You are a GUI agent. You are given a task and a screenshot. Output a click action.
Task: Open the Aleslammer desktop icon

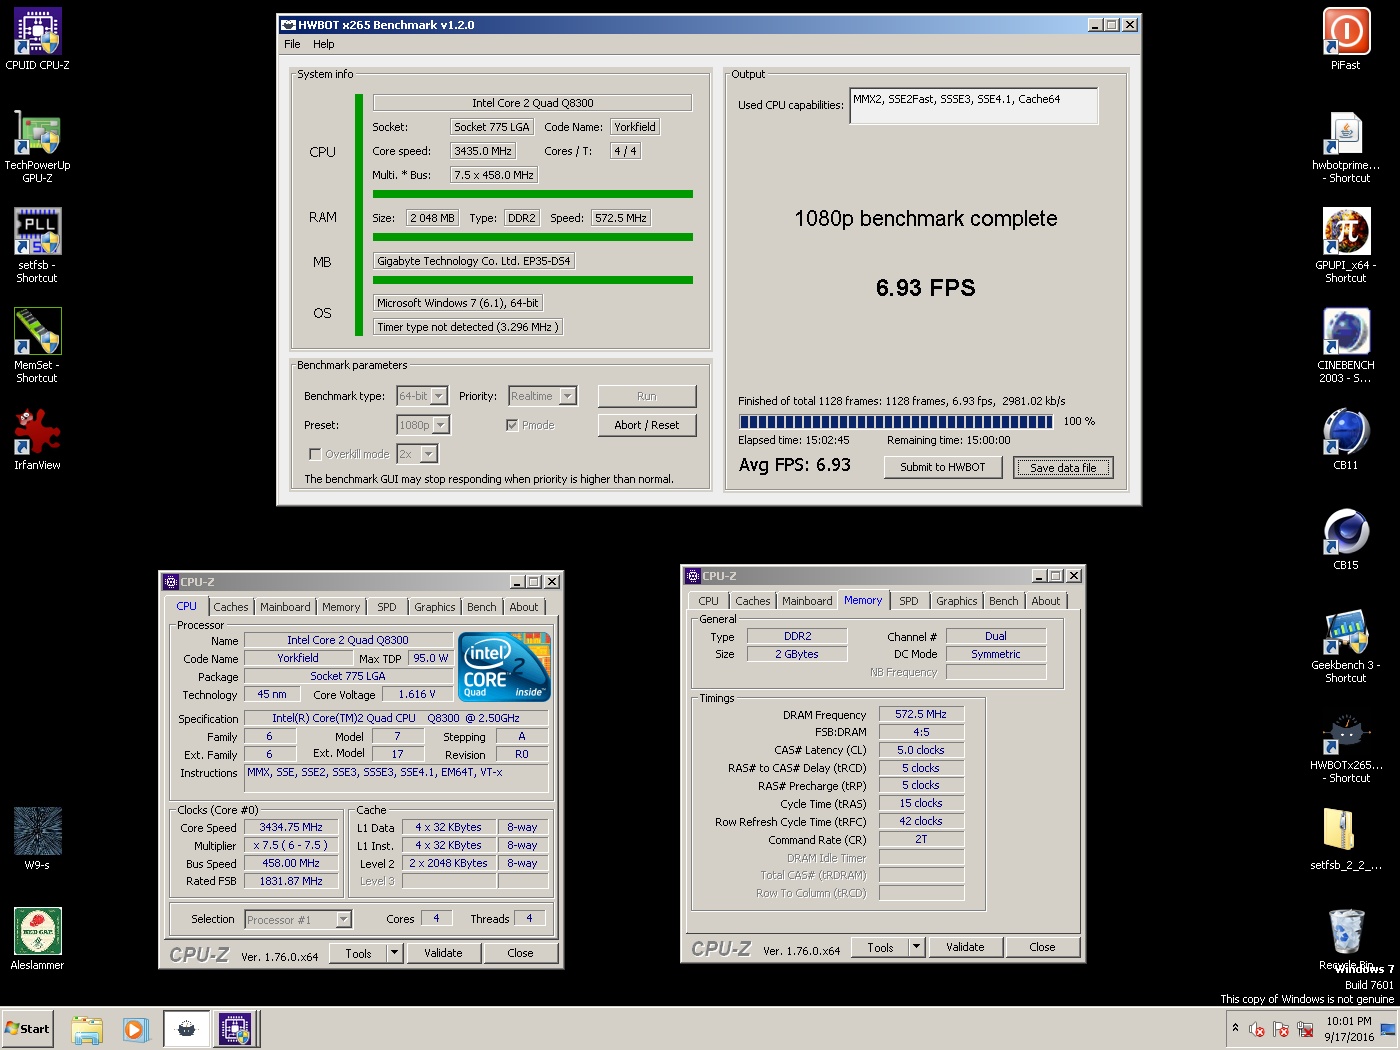(x=37, y=938)
